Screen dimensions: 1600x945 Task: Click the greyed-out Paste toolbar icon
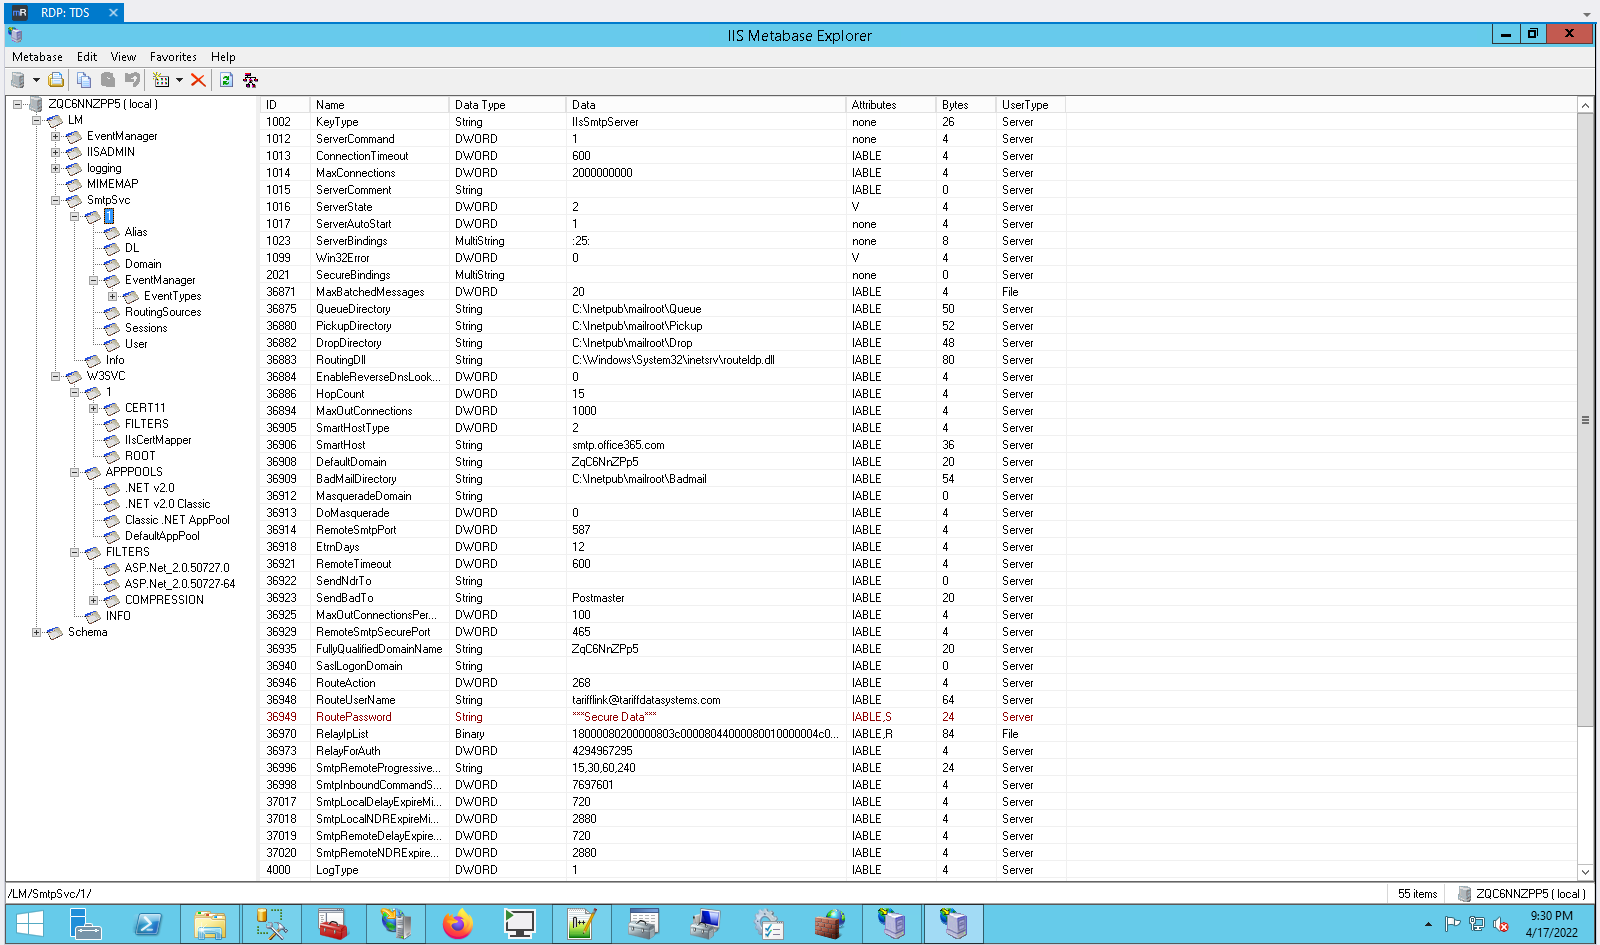[108, 80]
